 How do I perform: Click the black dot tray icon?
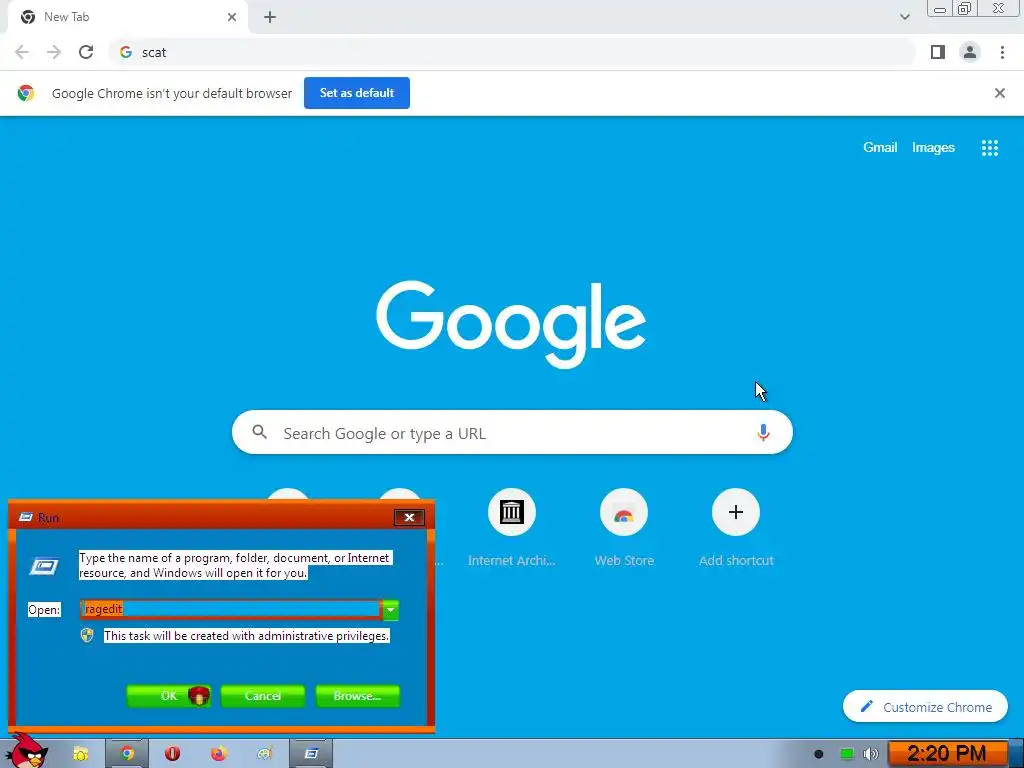point(818,754)
